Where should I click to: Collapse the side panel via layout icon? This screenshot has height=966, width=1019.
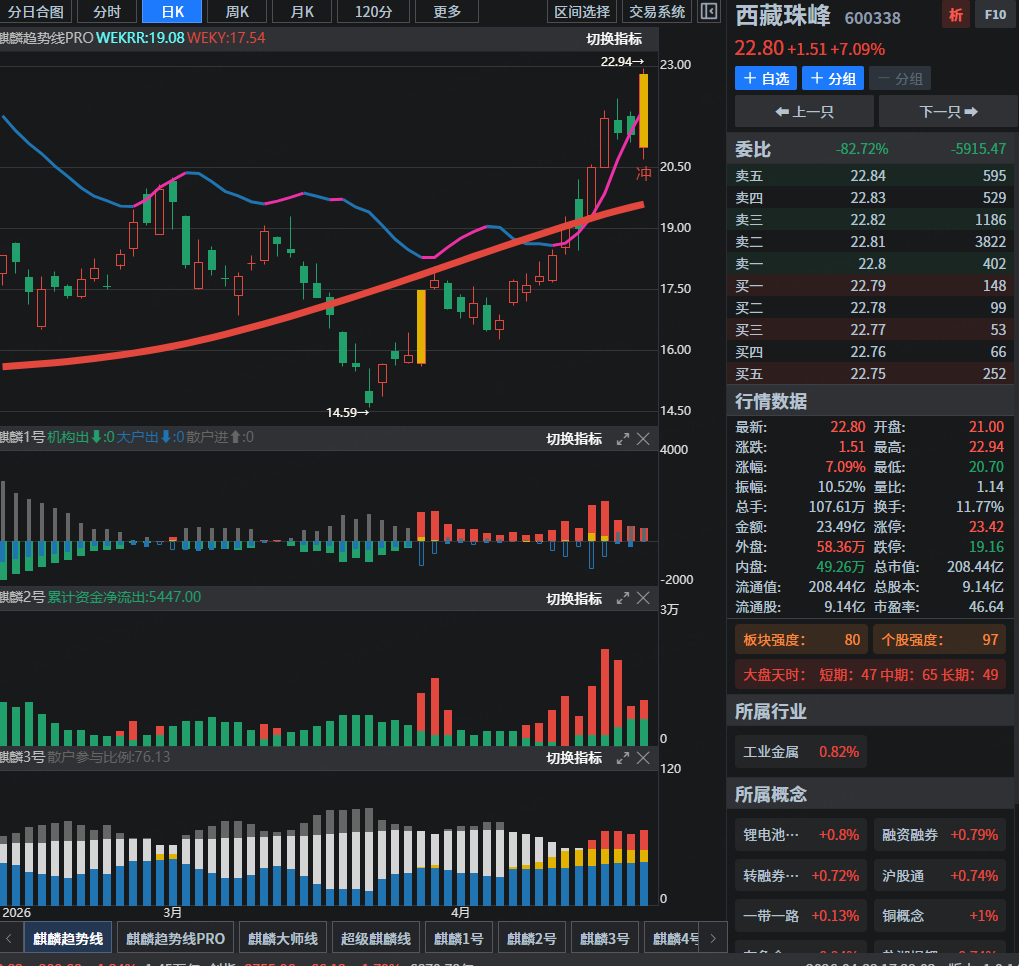coord(709,12)
